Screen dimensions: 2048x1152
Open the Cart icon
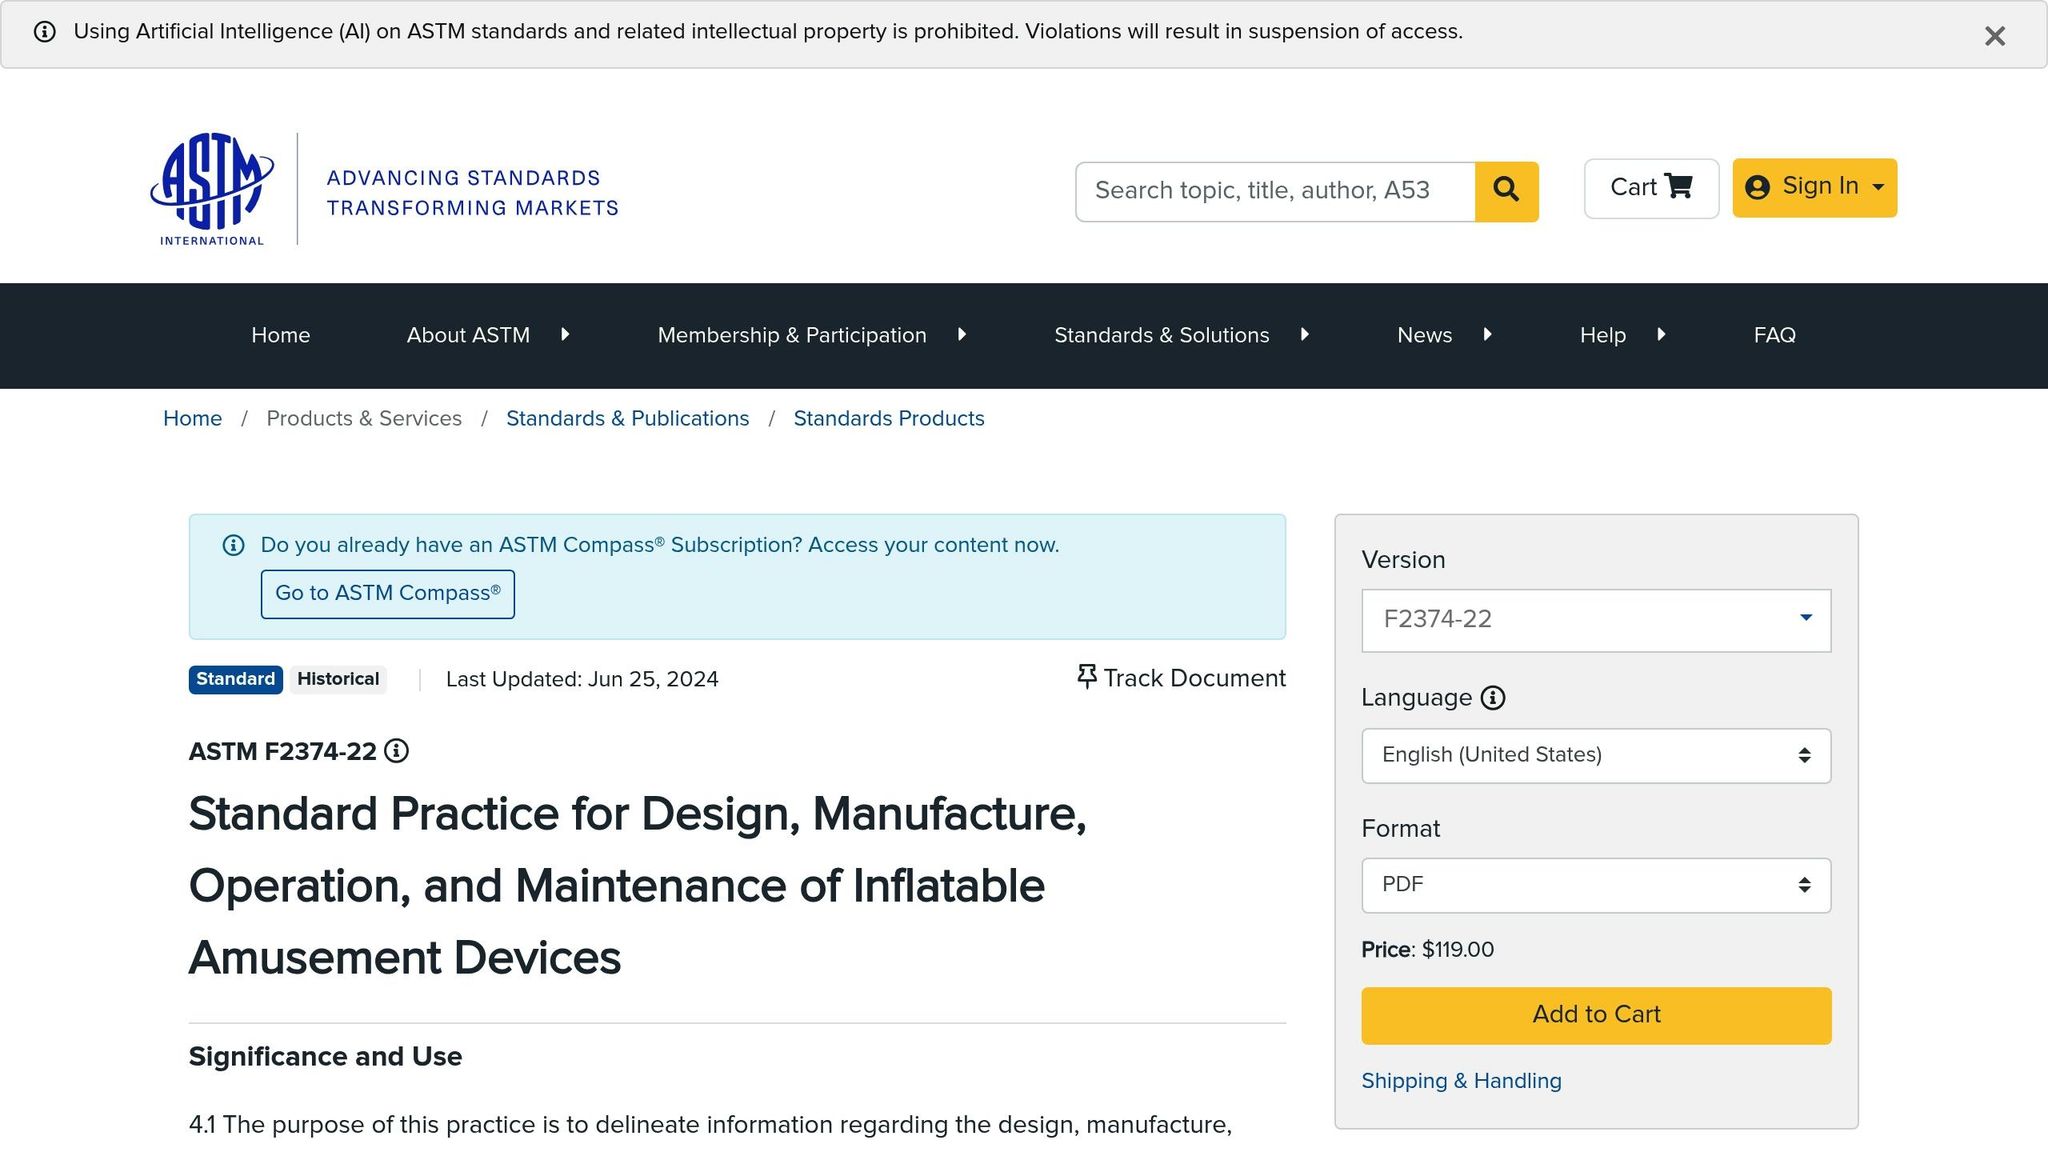(1681, 187)
